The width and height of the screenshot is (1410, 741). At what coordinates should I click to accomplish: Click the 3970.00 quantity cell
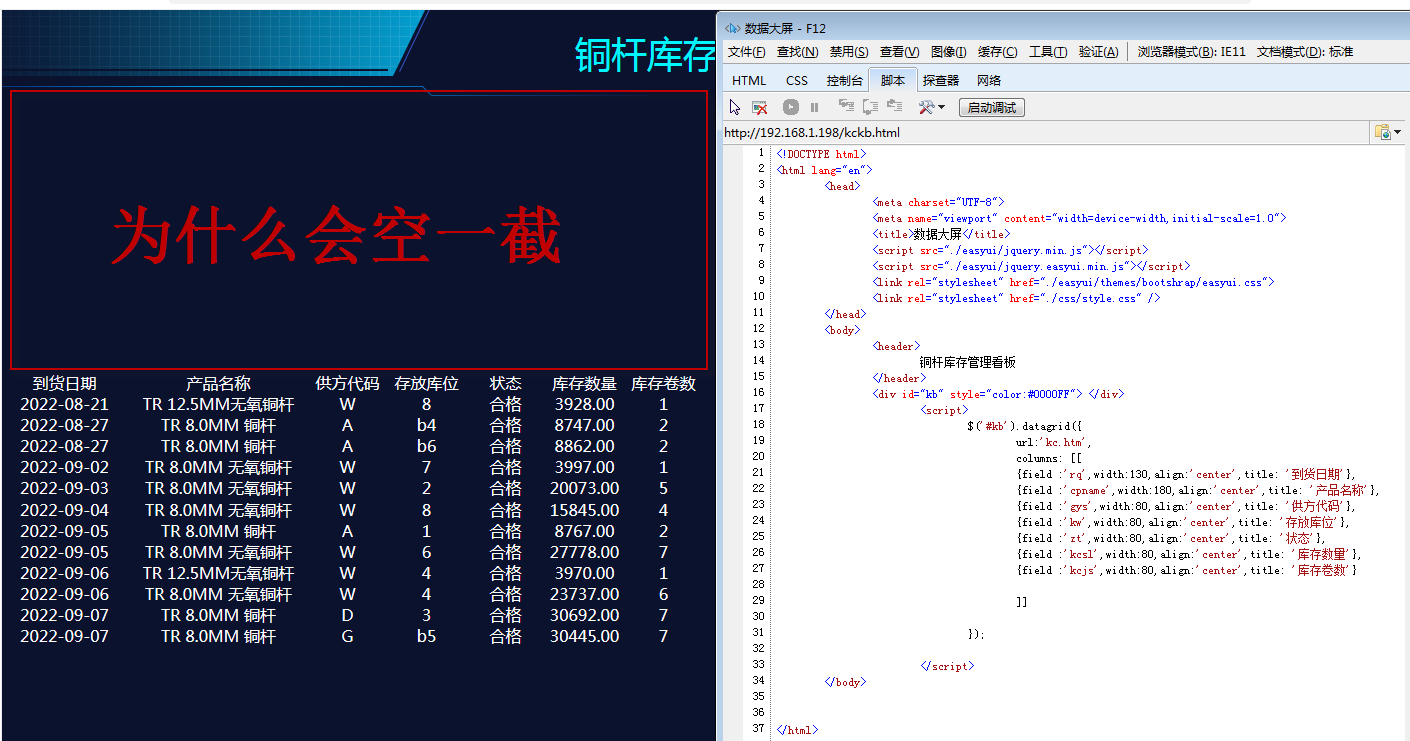tap(585, 573)
